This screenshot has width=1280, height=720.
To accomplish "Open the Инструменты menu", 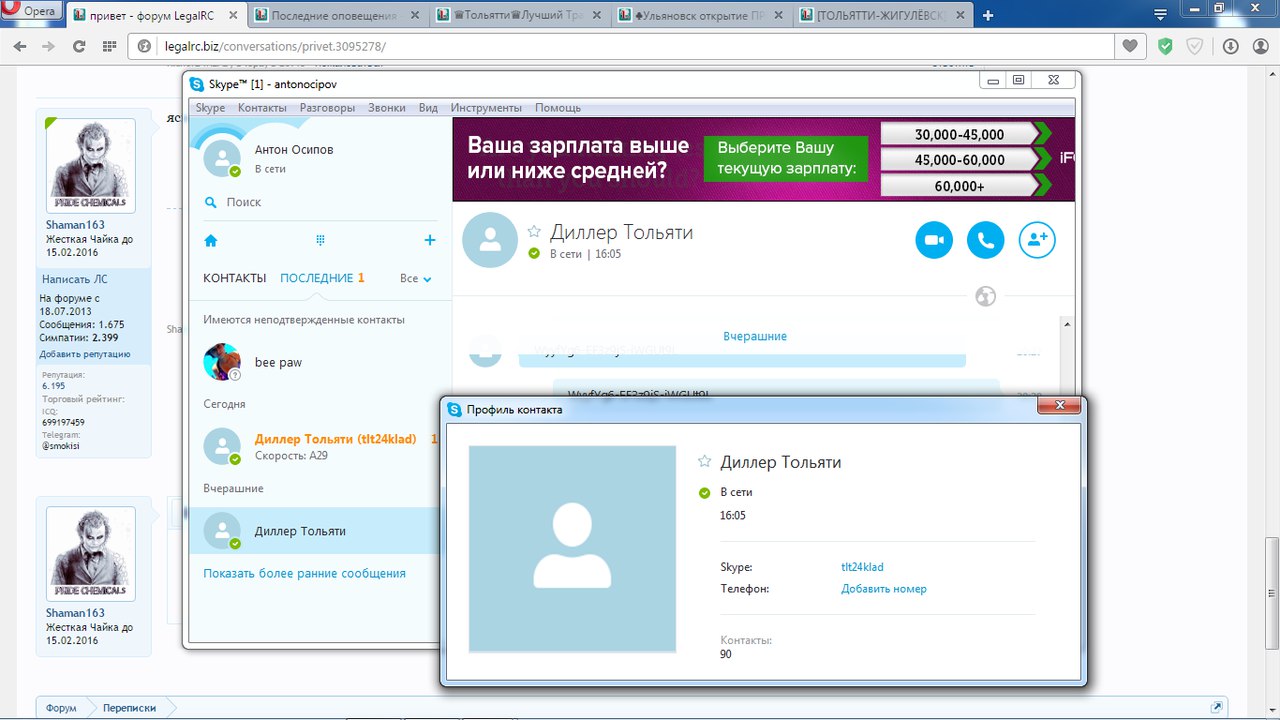I will point(486,108).
